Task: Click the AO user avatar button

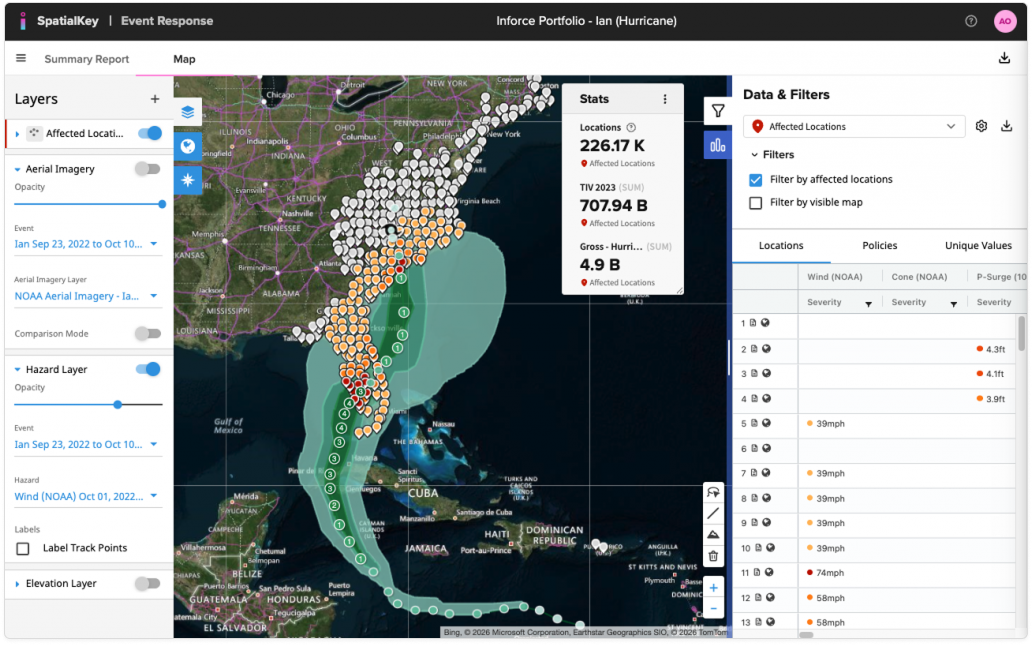Action: pyautogui.click(x=1004, y=21)
